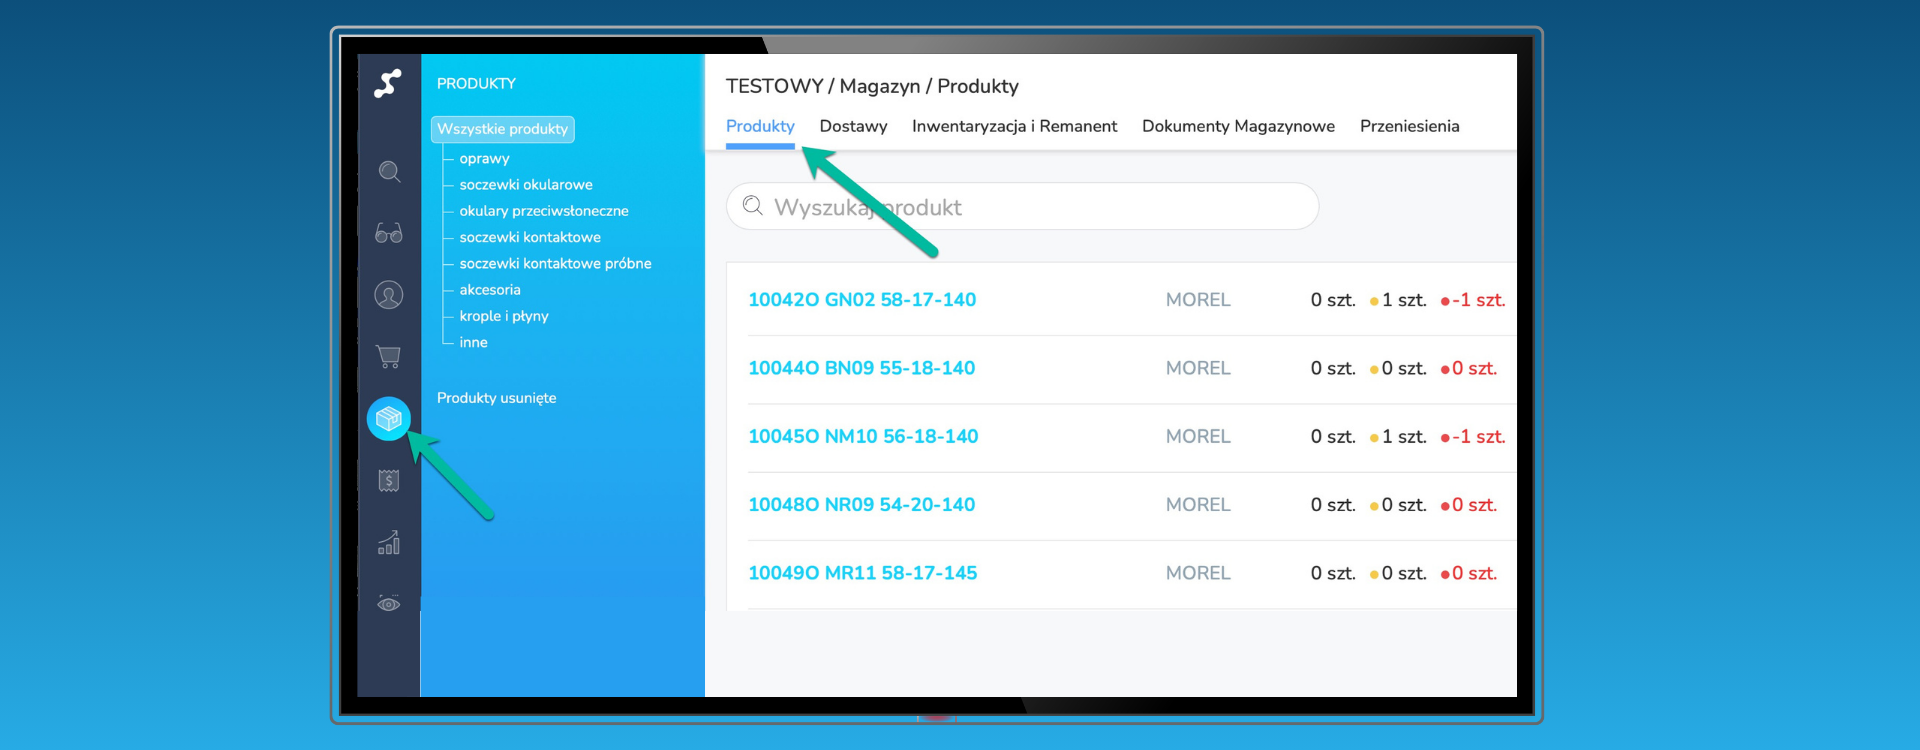Open the receipt dollar sidebar icon

pos(389,481)
